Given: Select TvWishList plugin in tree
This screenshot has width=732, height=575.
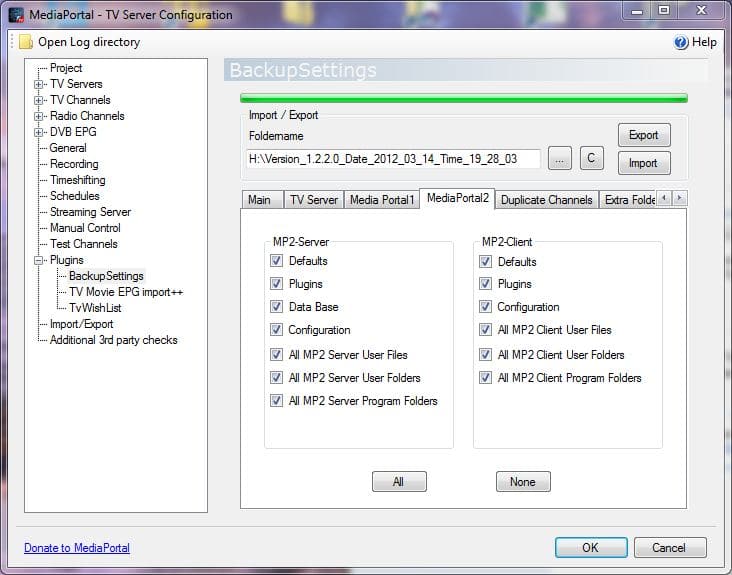Looking at the screenshot, I should tap(95, 308).
